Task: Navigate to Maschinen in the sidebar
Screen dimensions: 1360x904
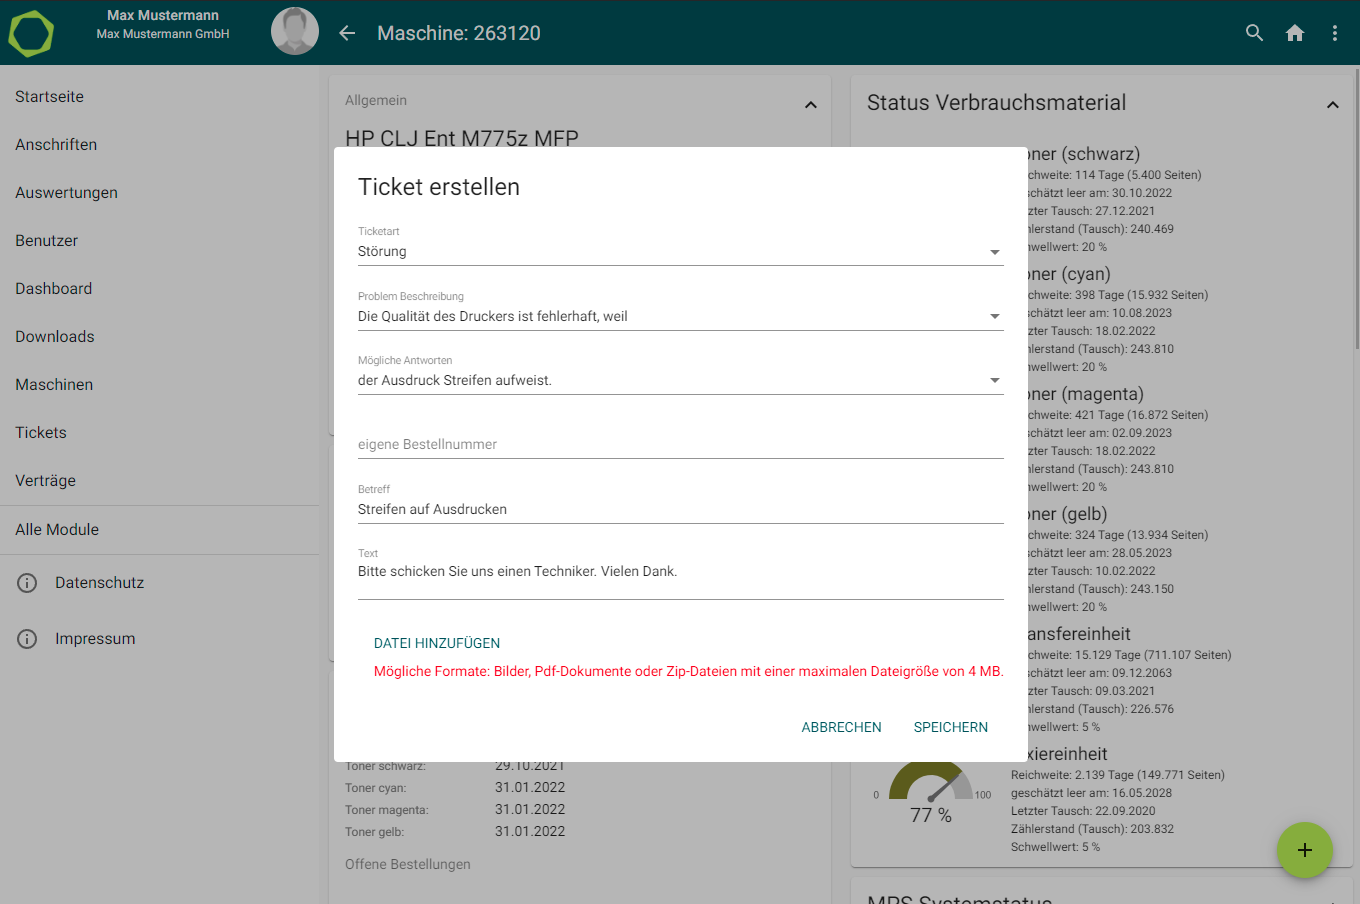Action: click(x=54, y=385)
